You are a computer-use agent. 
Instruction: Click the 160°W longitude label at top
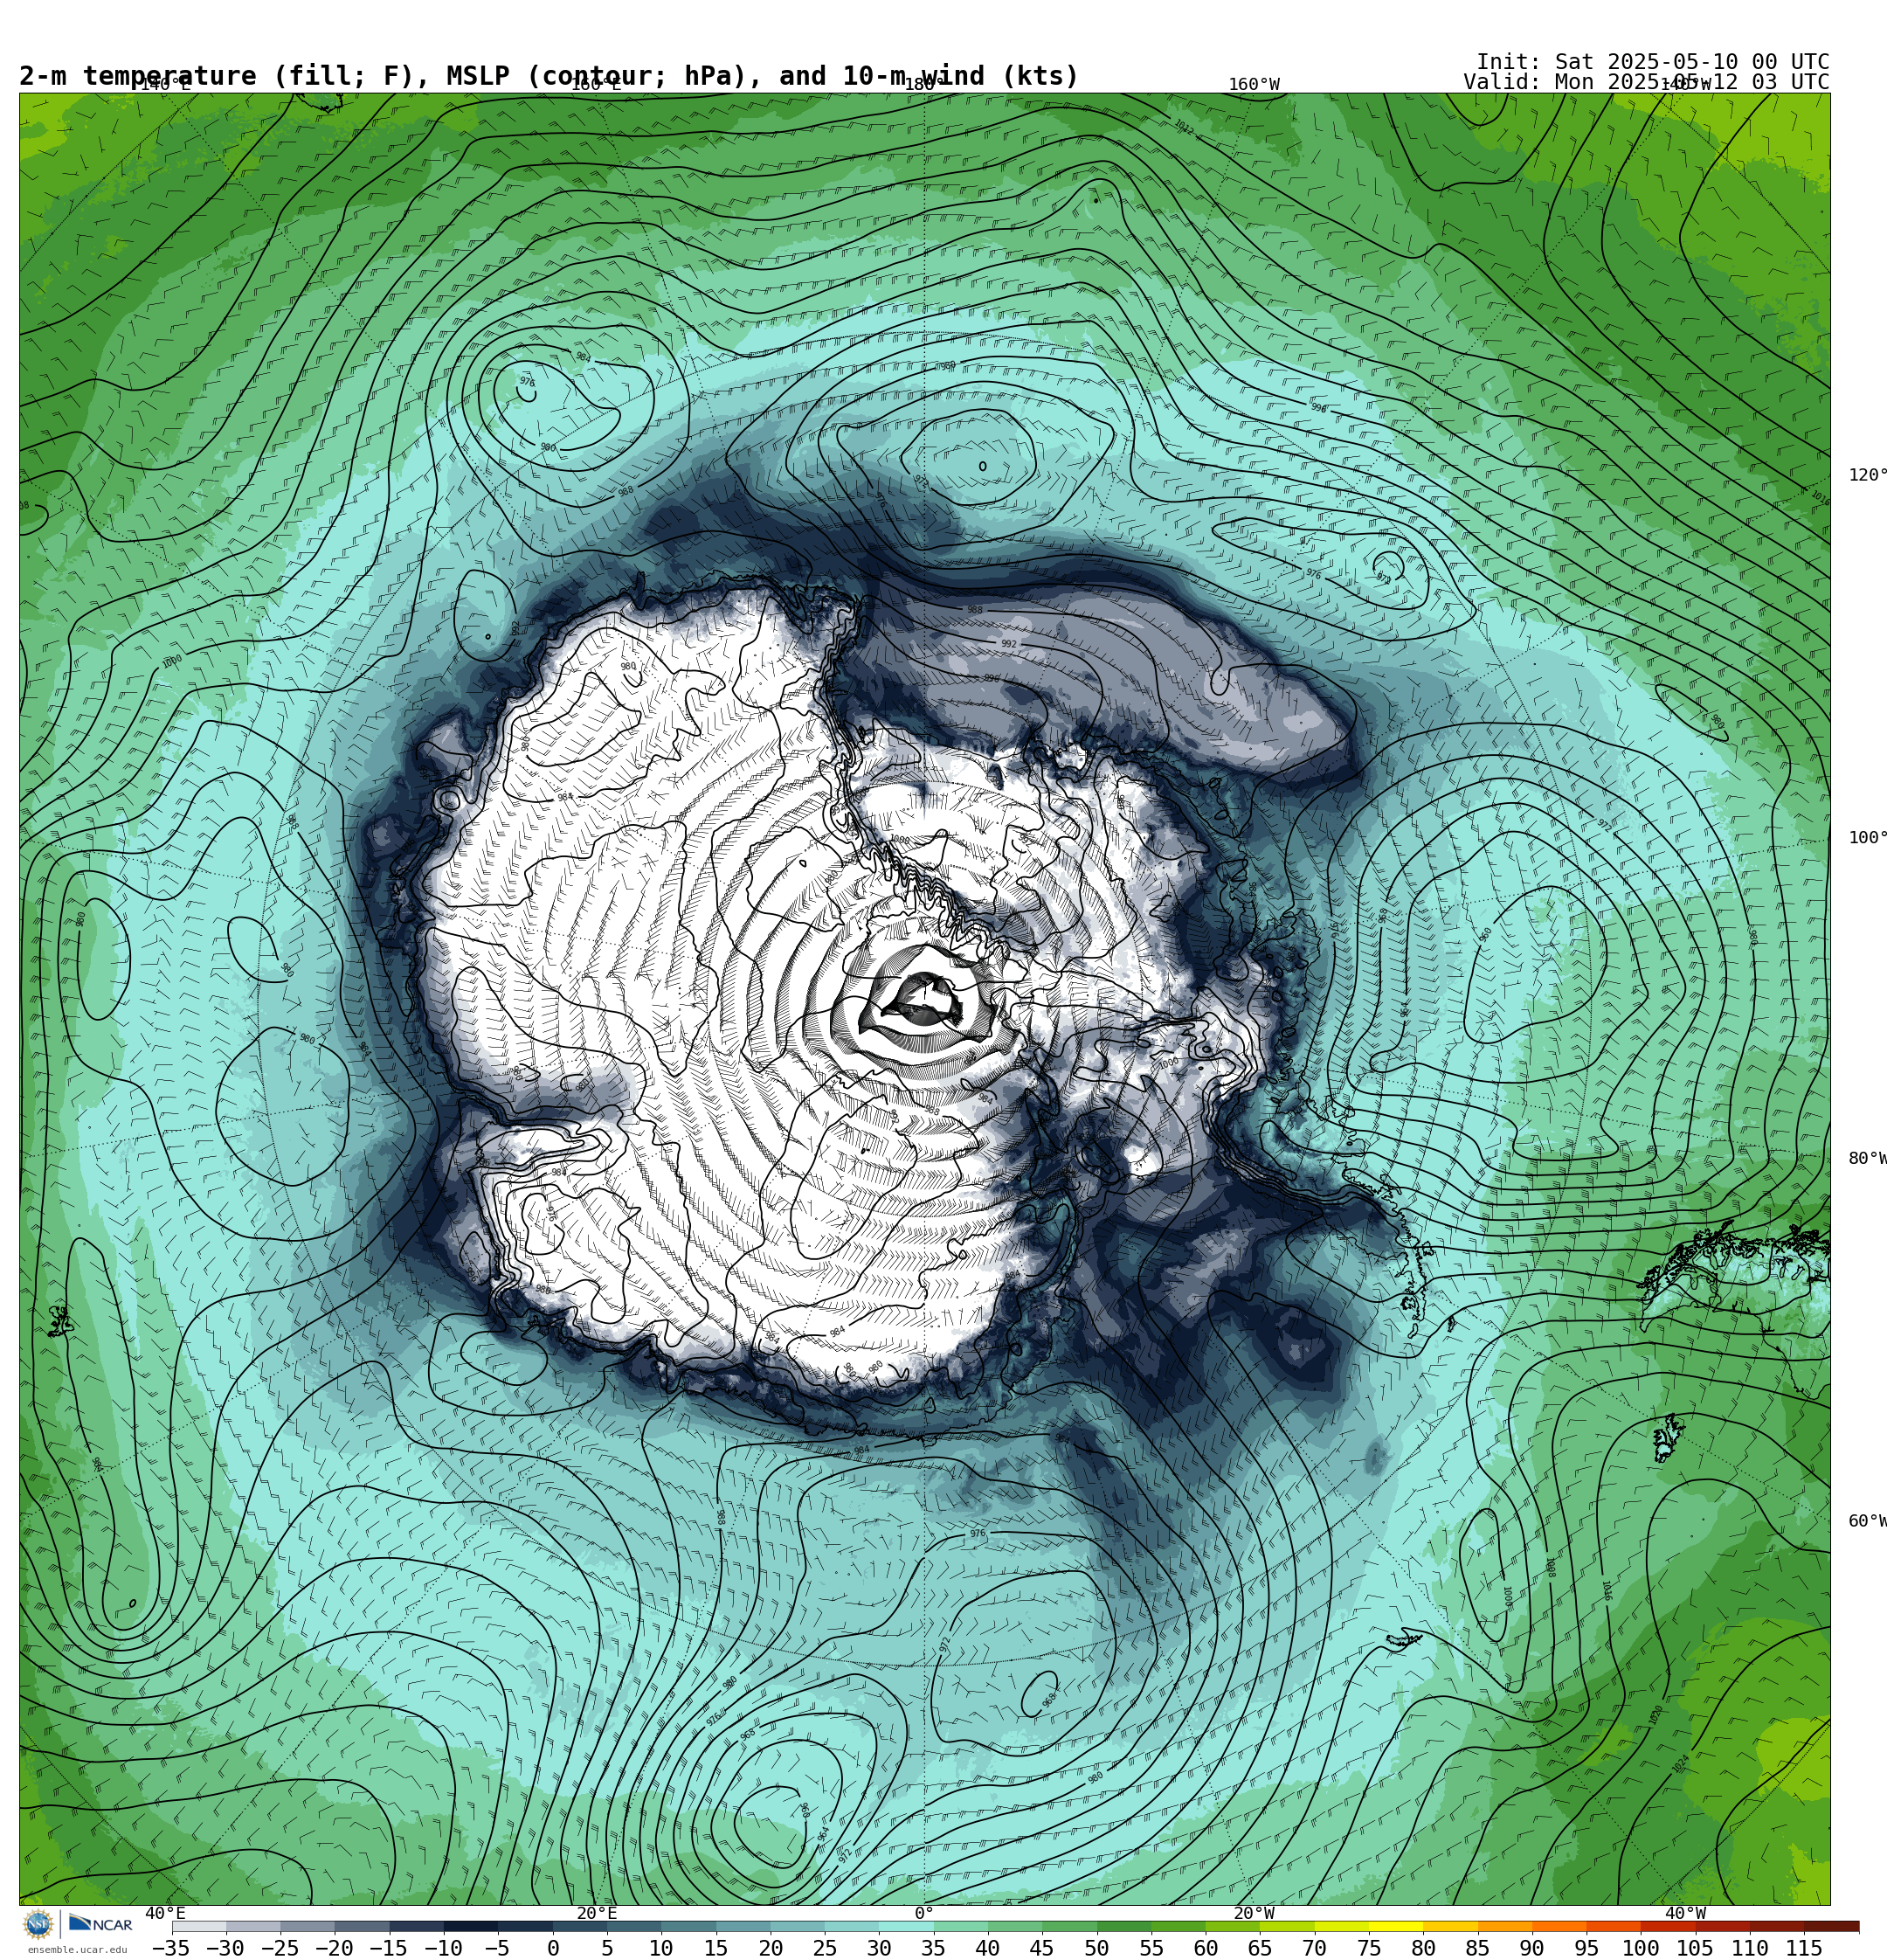point(1254,85)
